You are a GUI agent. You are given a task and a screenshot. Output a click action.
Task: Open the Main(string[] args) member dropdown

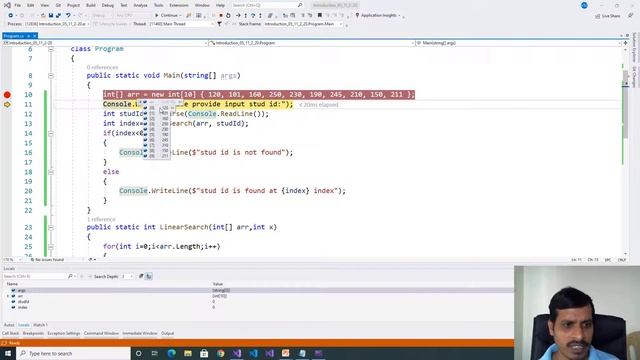point(518,43)
